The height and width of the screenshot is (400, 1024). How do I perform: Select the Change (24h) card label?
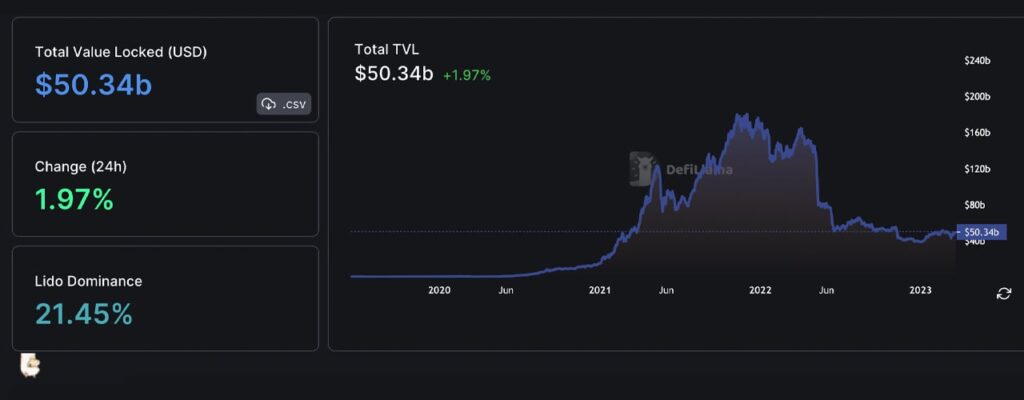pyautogui.click(x=78, y=166)
